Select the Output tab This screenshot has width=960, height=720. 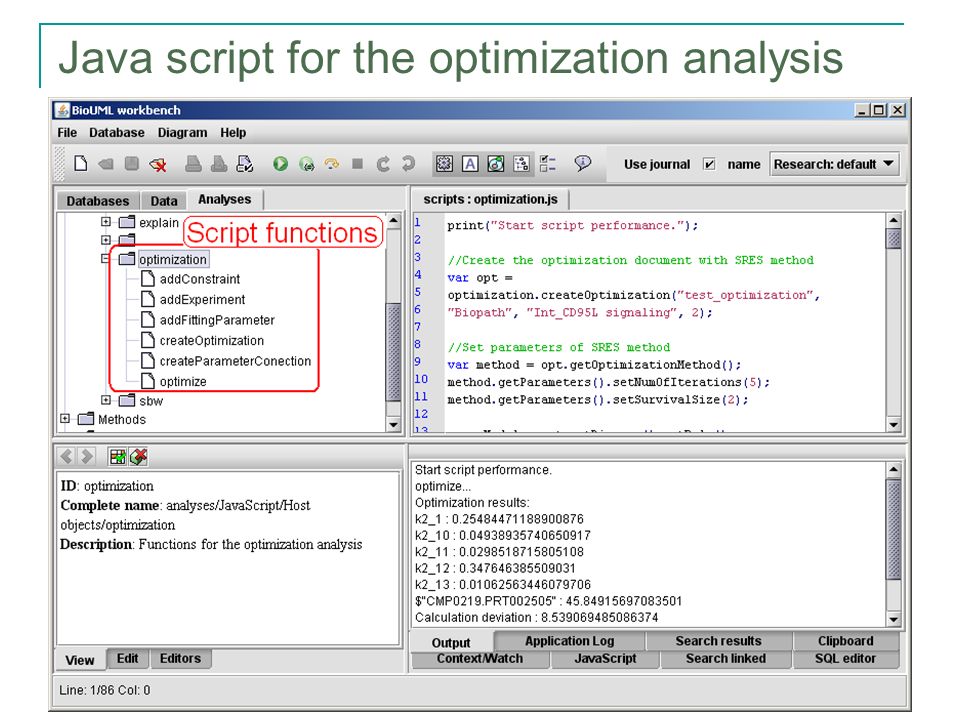tap(451, 642)
